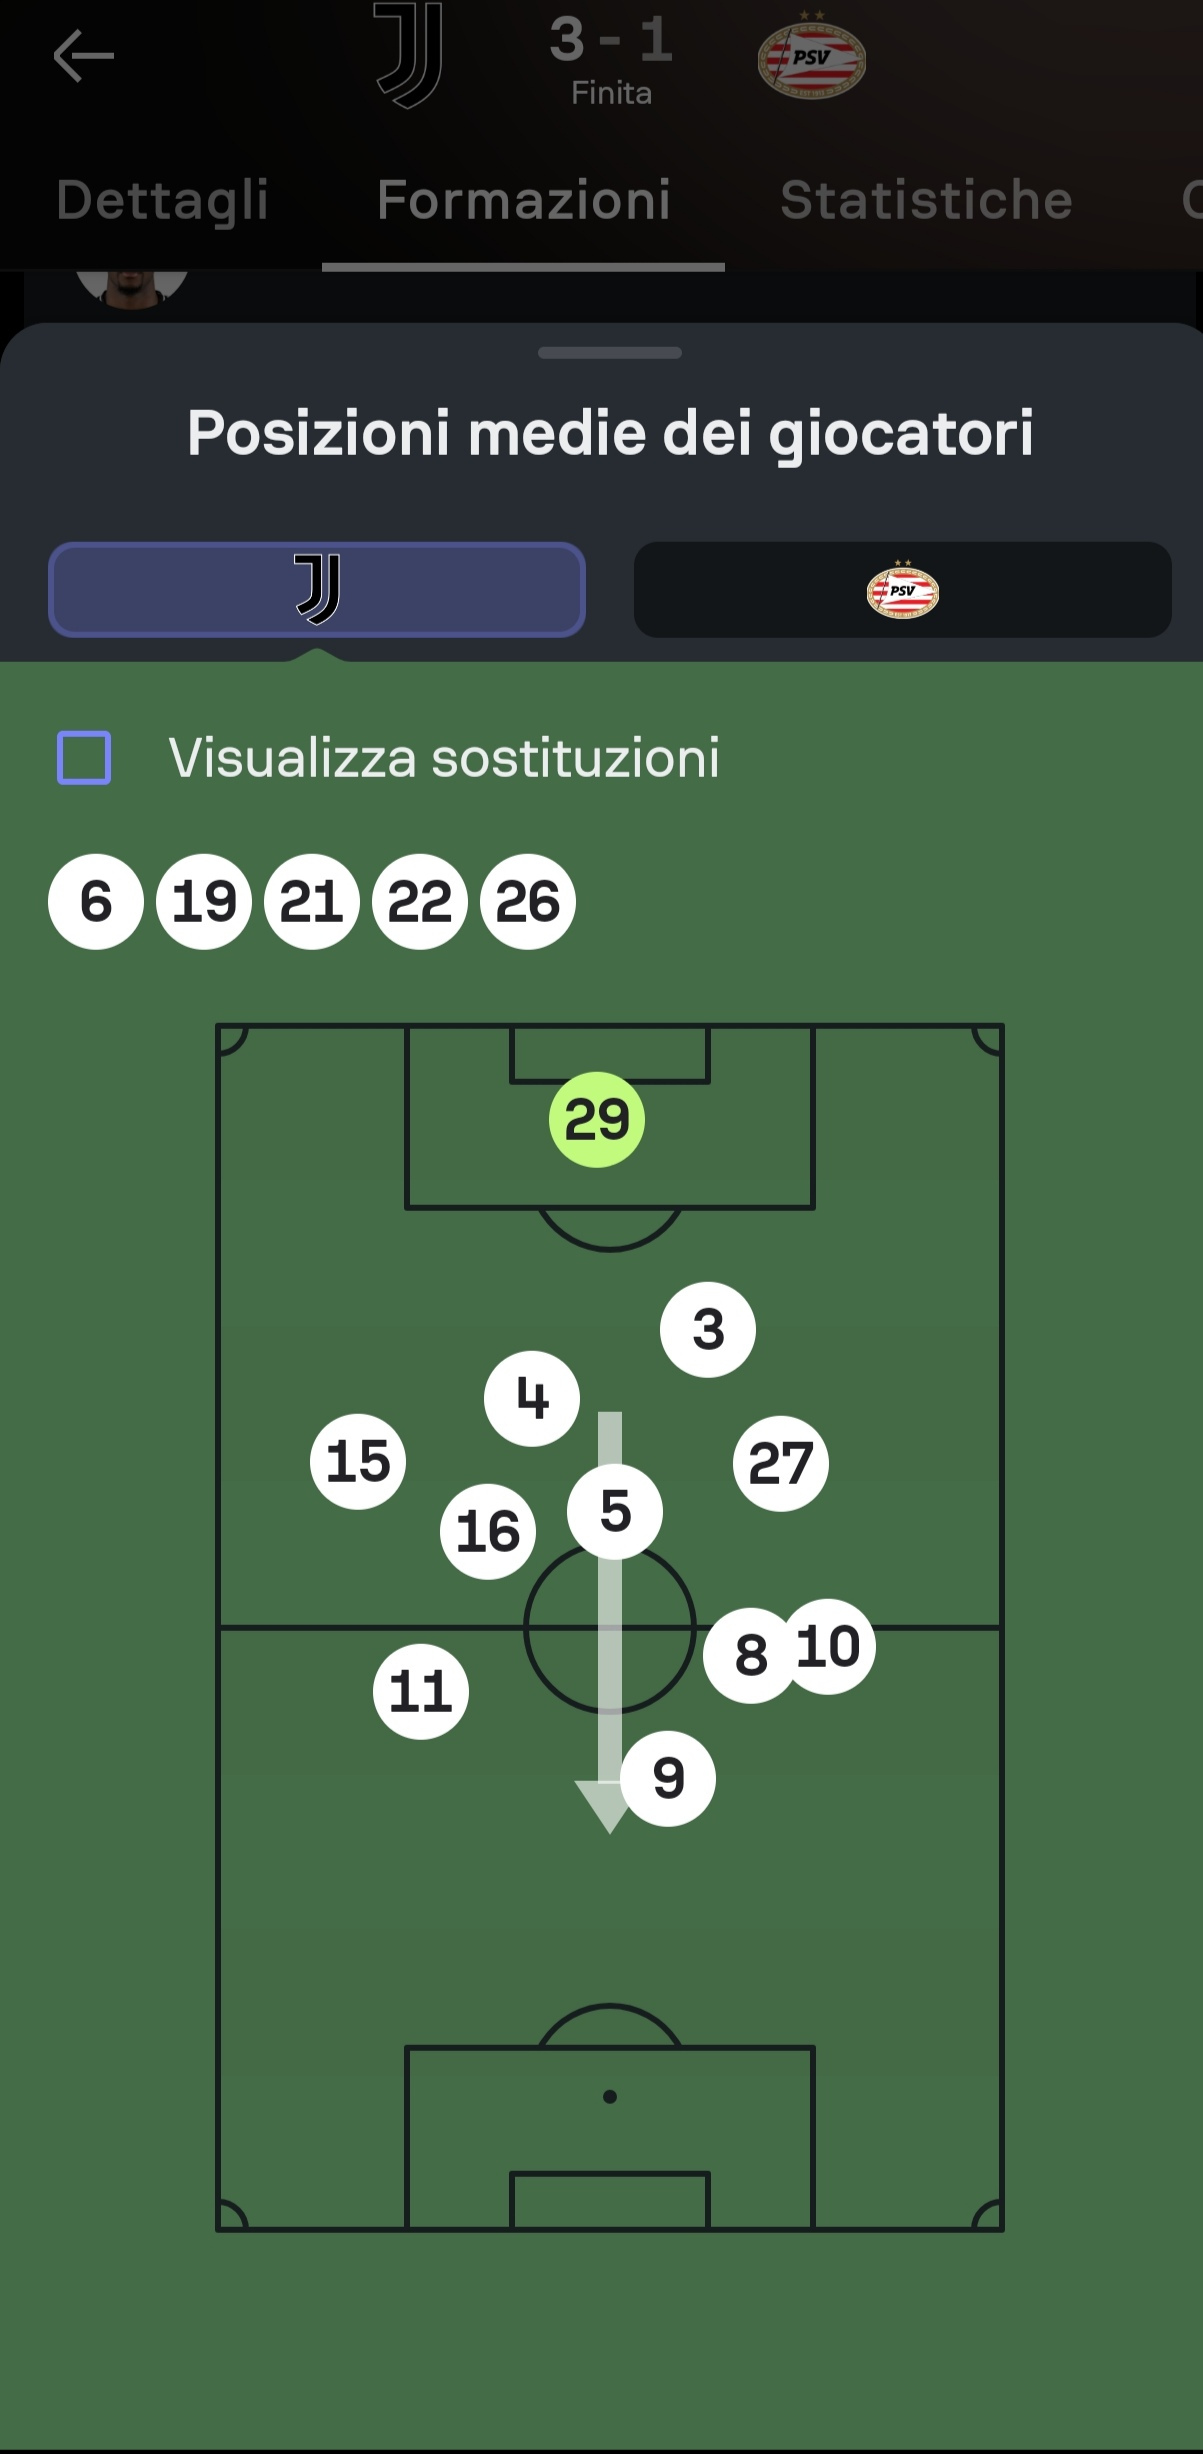The width and height of the screenshot is (1203, 2454).
Task: Open the Dettagli tab
Action: click(162, 200)
